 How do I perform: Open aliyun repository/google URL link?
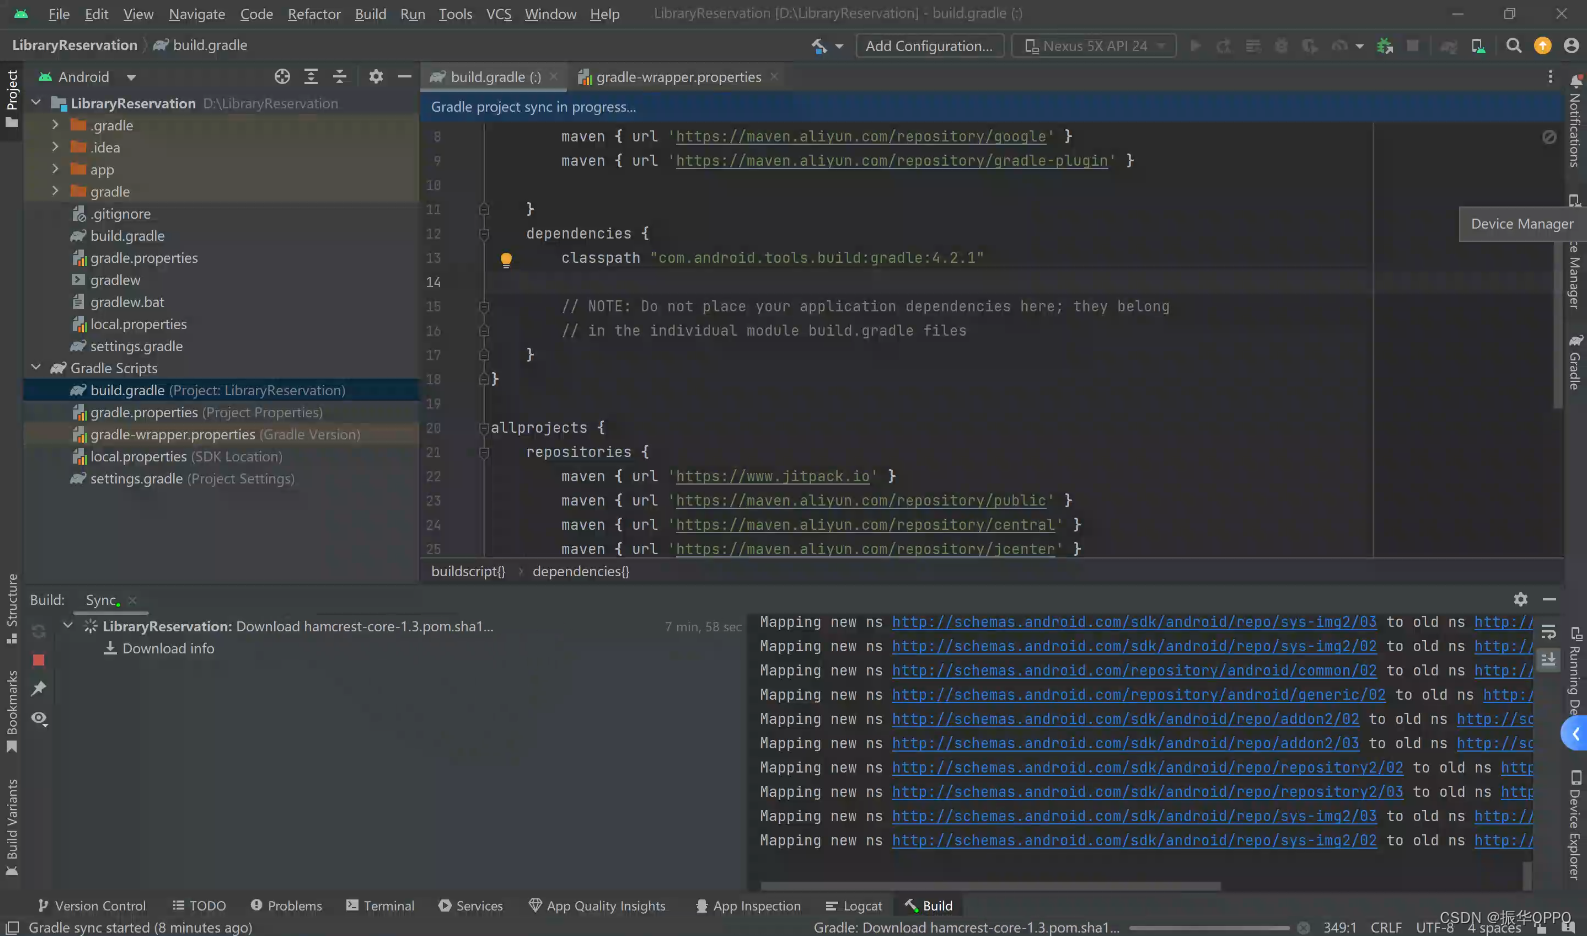[861, 137]
